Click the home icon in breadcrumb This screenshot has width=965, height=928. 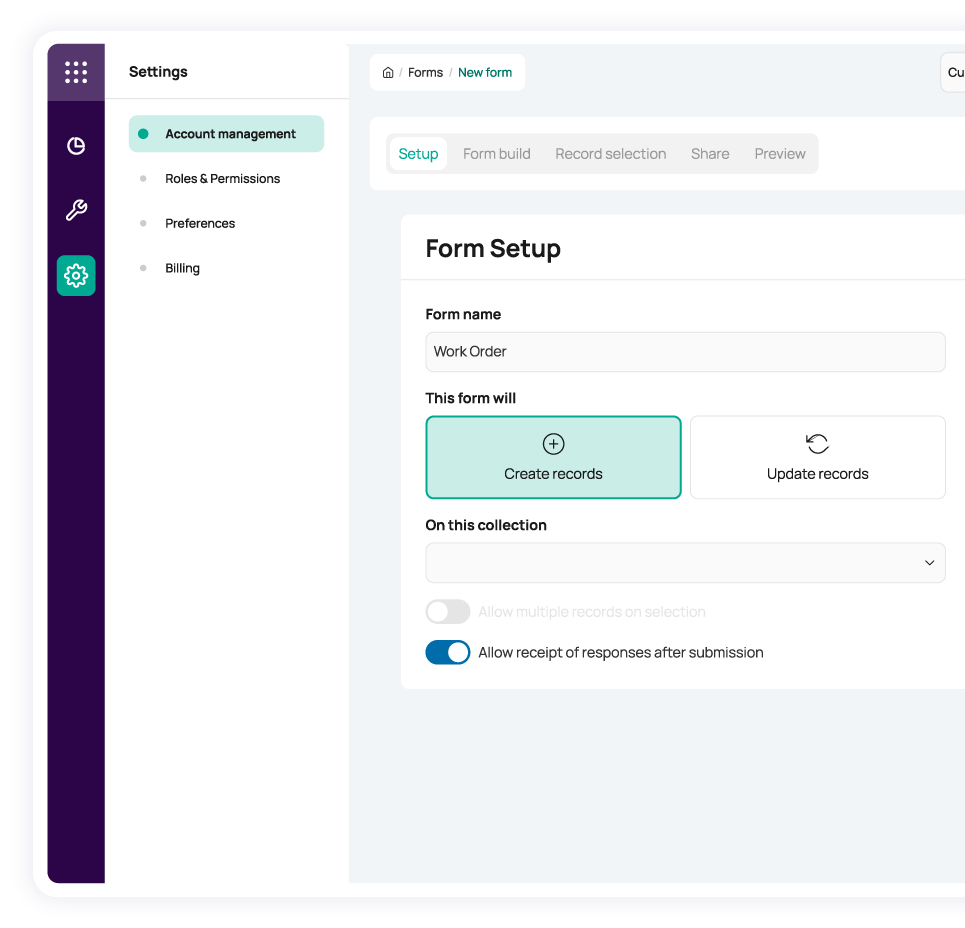[388, 73]
